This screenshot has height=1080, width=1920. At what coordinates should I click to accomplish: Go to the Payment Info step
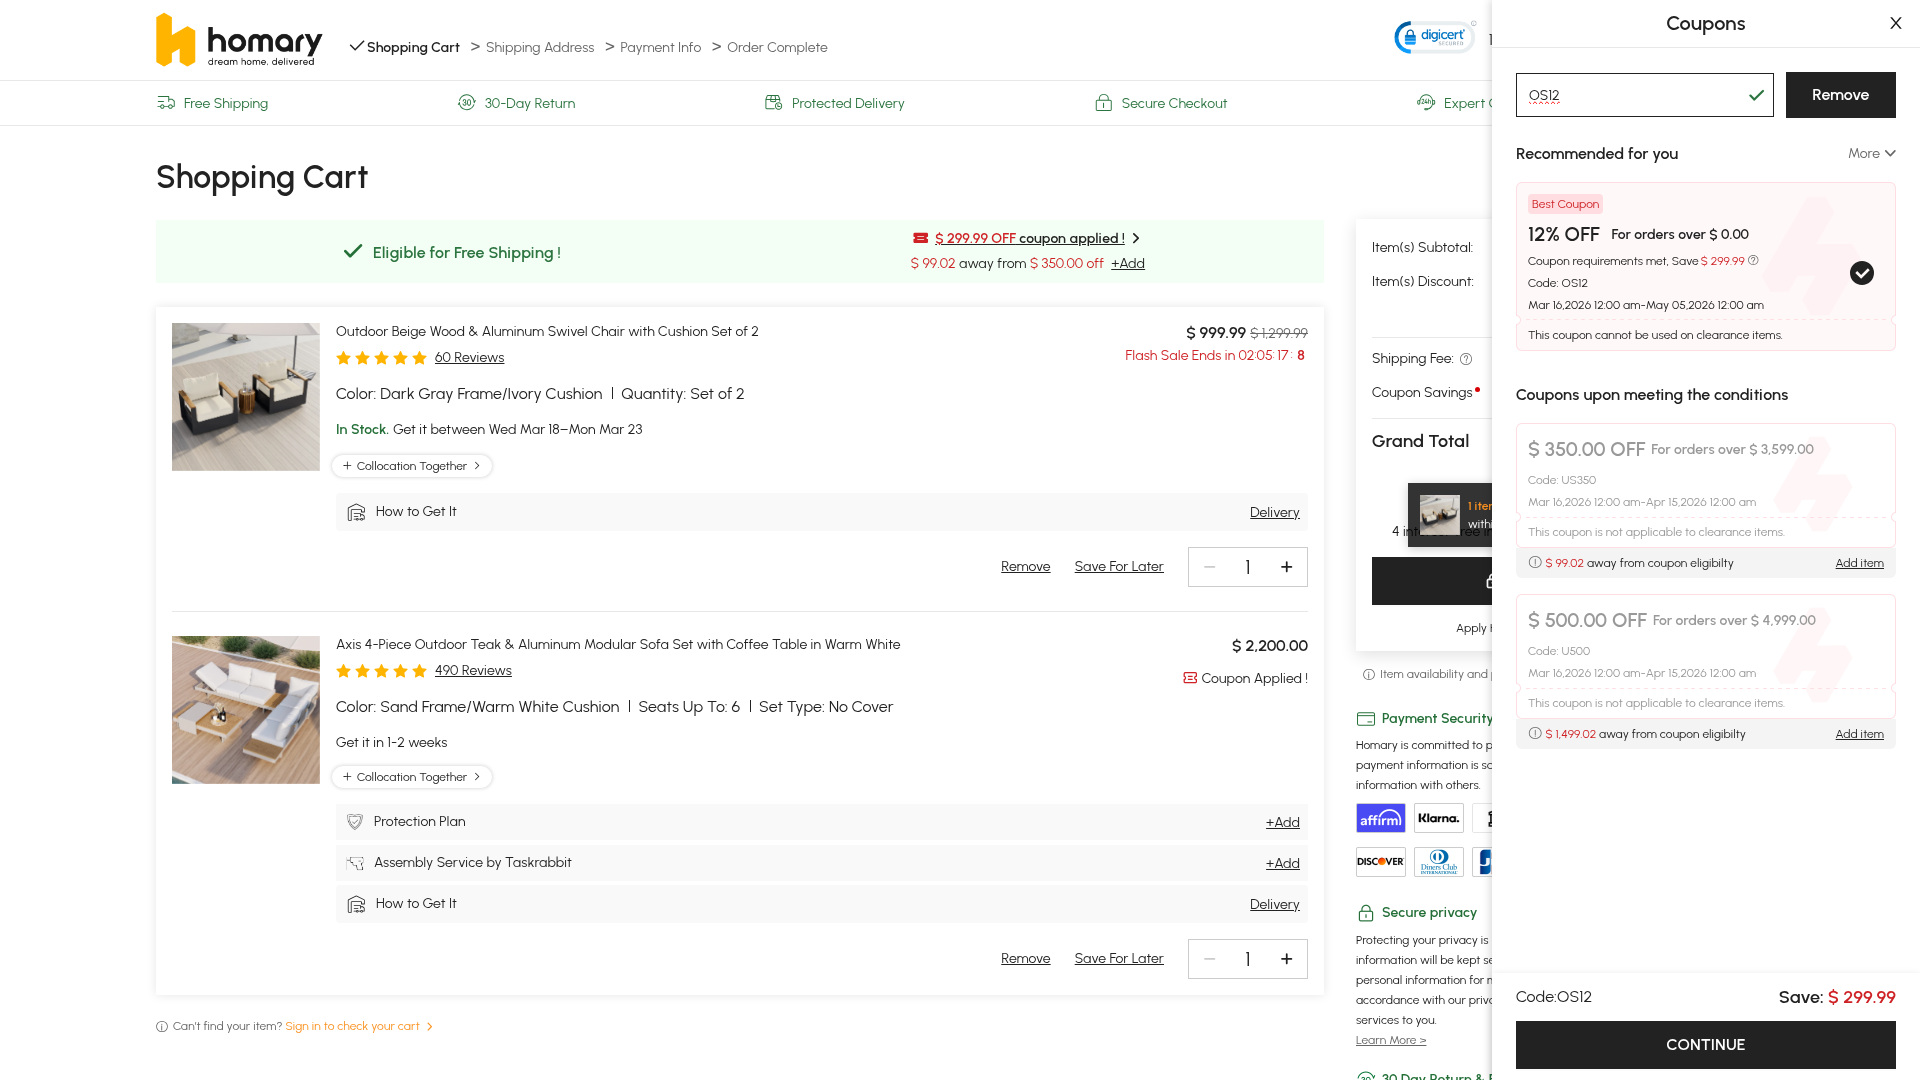660,47
